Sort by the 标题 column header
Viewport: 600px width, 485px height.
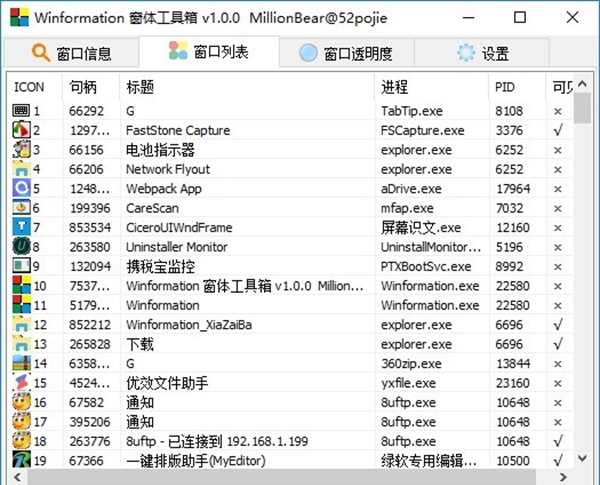(247, 87)
